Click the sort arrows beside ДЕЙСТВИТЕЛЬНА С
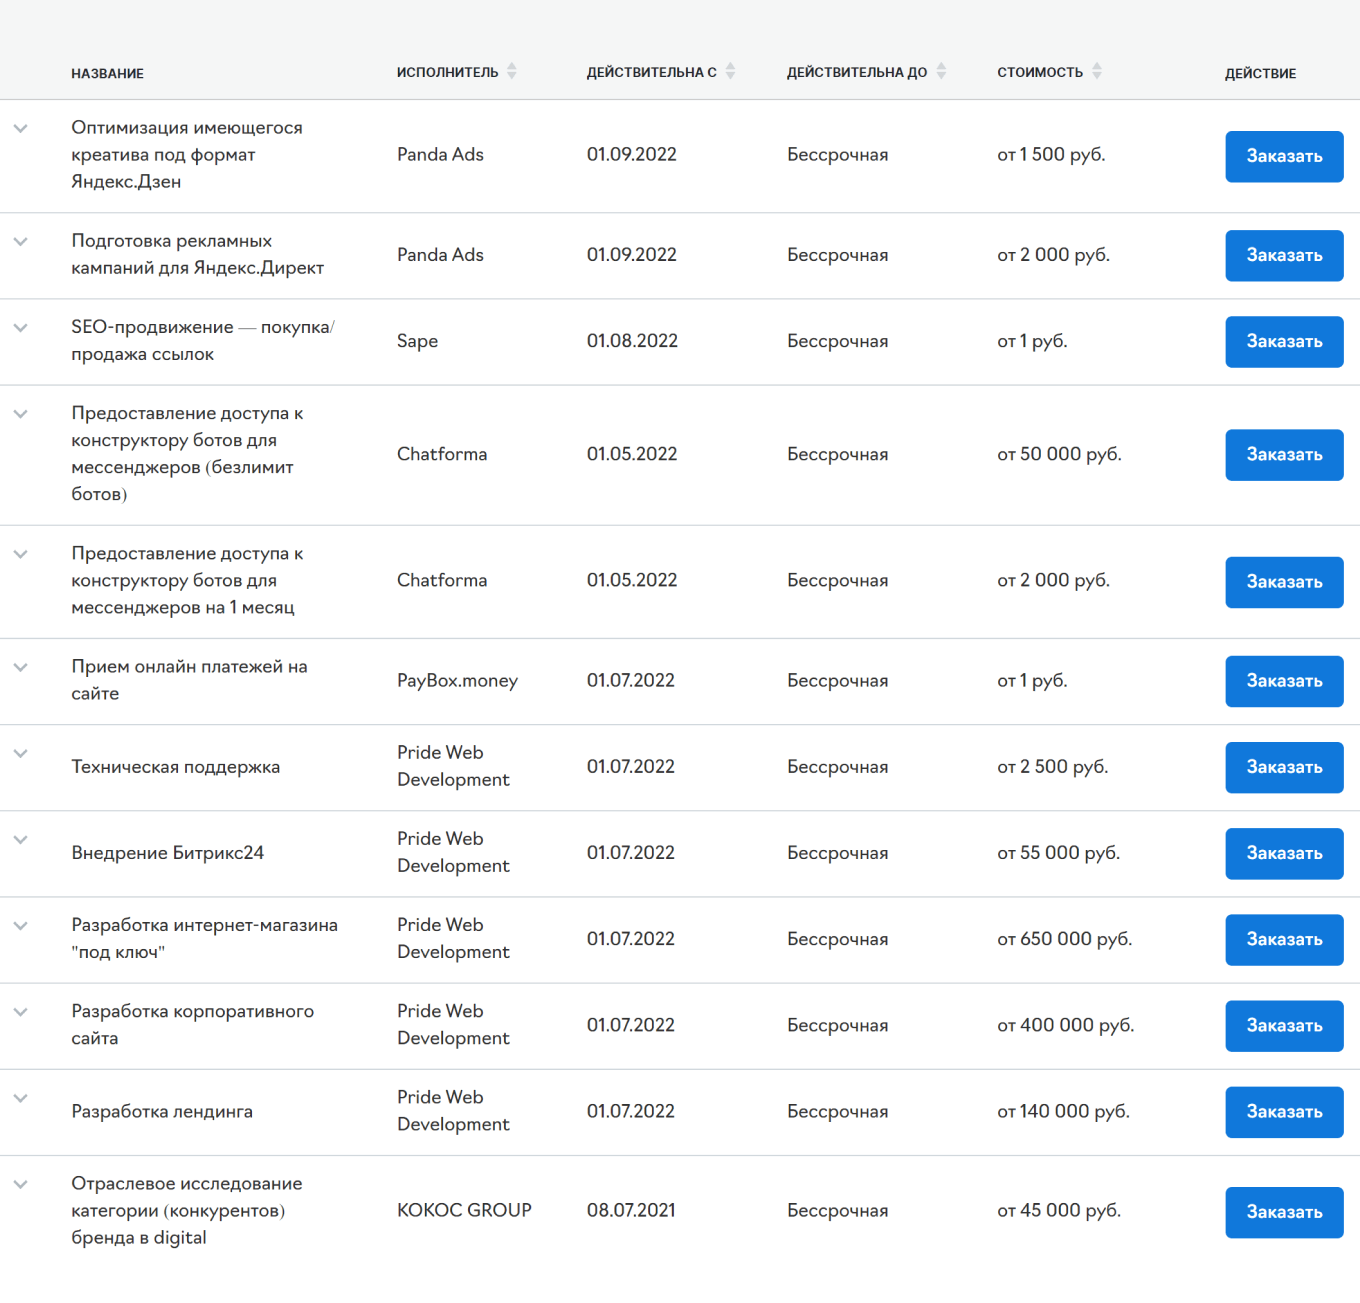 (731, 70)
